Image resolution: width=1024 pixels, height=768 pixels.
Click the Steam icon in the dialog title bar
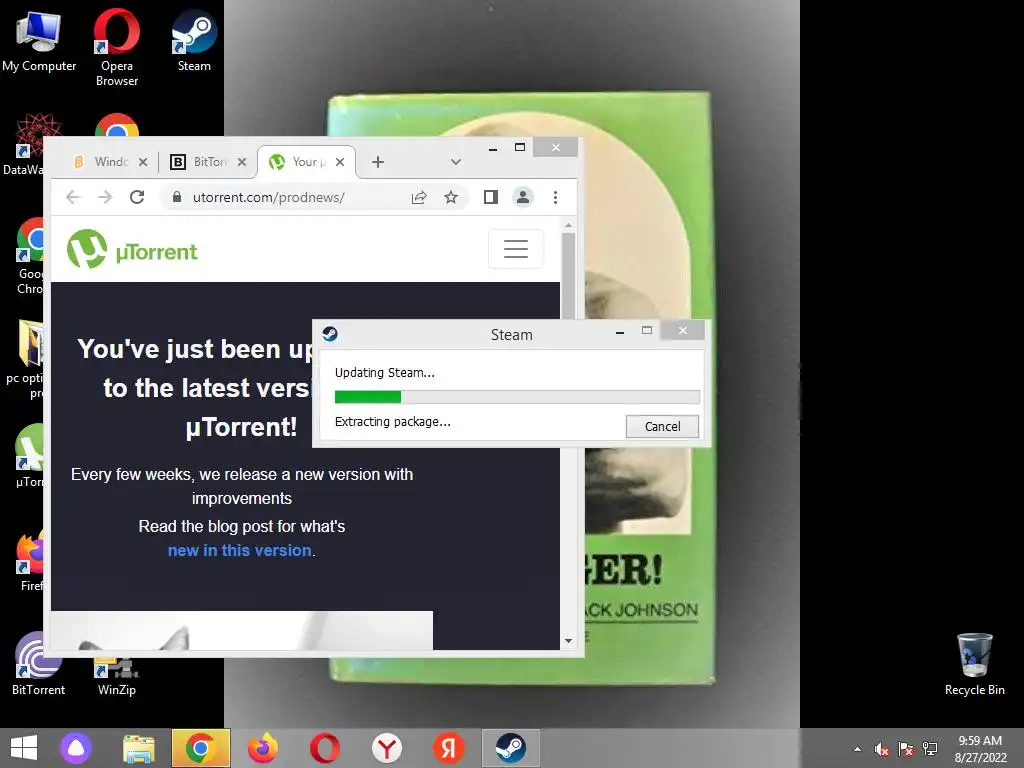[330, 334]
